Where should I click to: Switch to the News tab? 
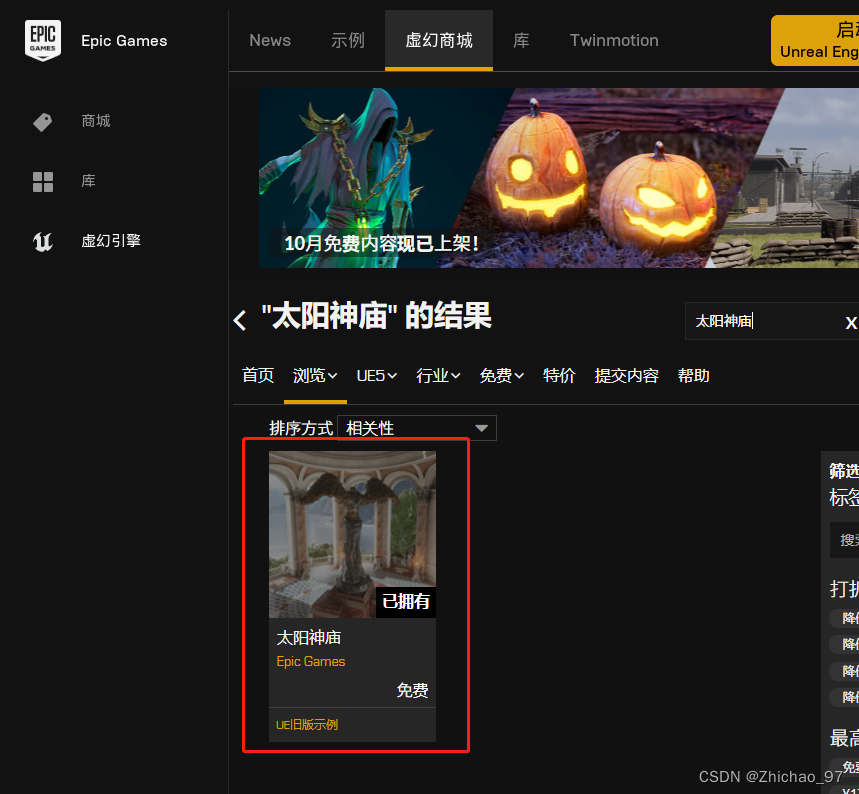(270, 40)
